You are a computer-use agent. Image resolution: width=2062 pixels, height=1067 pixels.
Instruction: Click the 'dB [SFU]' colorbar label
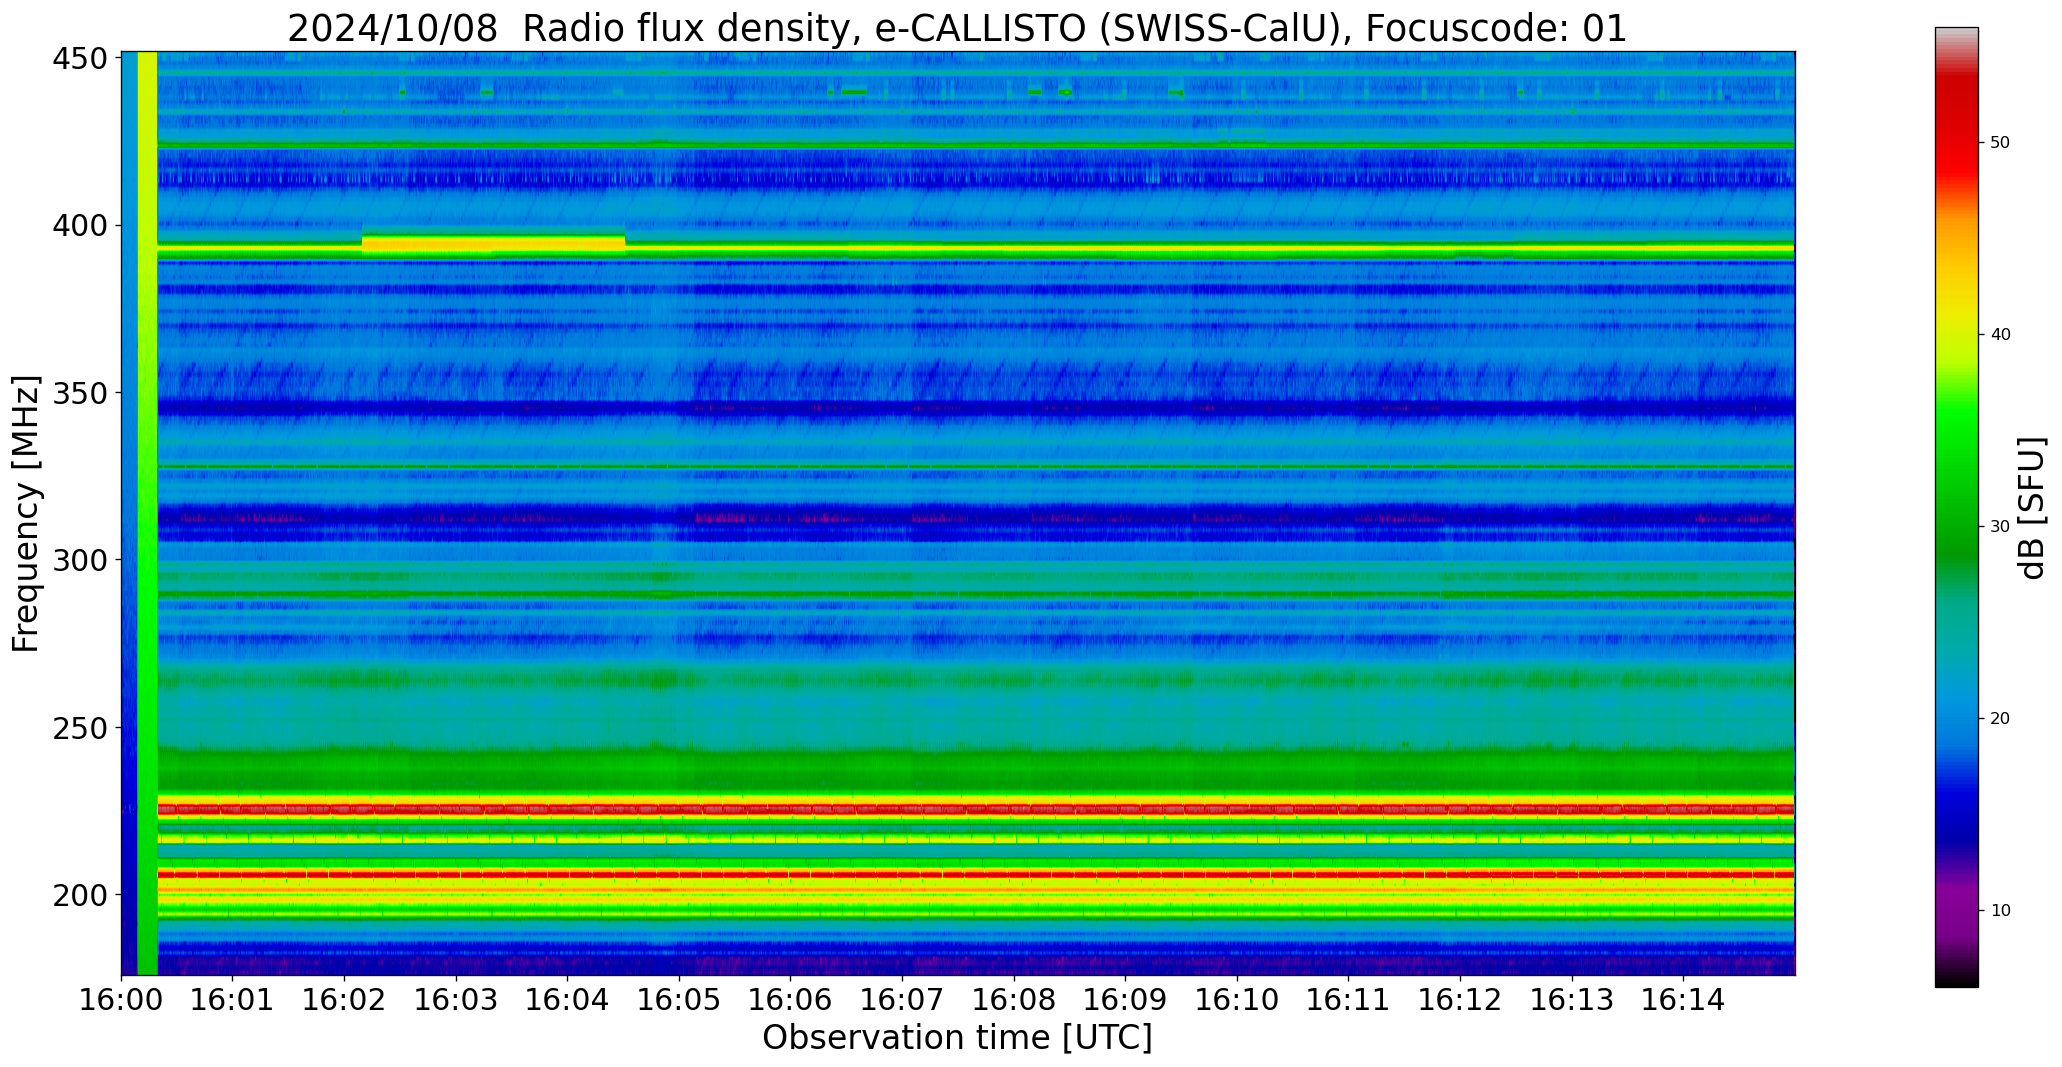coord(2032,508)
